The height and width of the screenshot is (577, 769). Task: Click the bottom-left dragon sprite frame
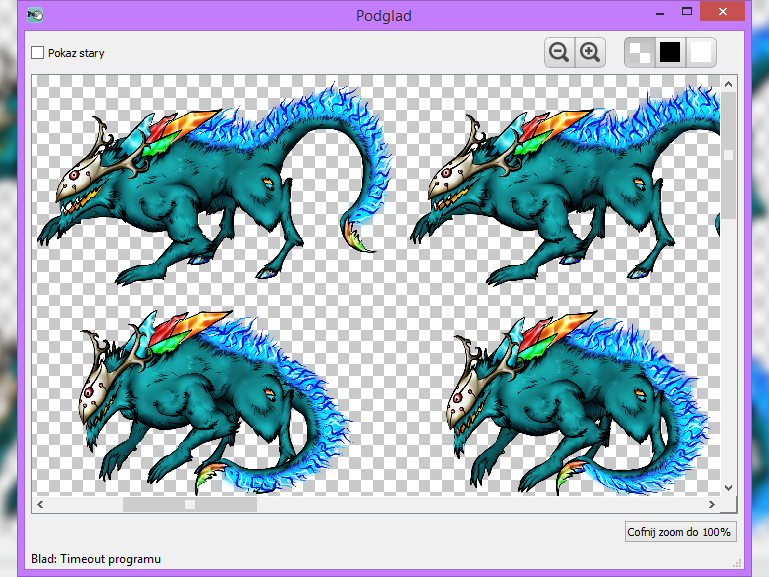point(214,401)
